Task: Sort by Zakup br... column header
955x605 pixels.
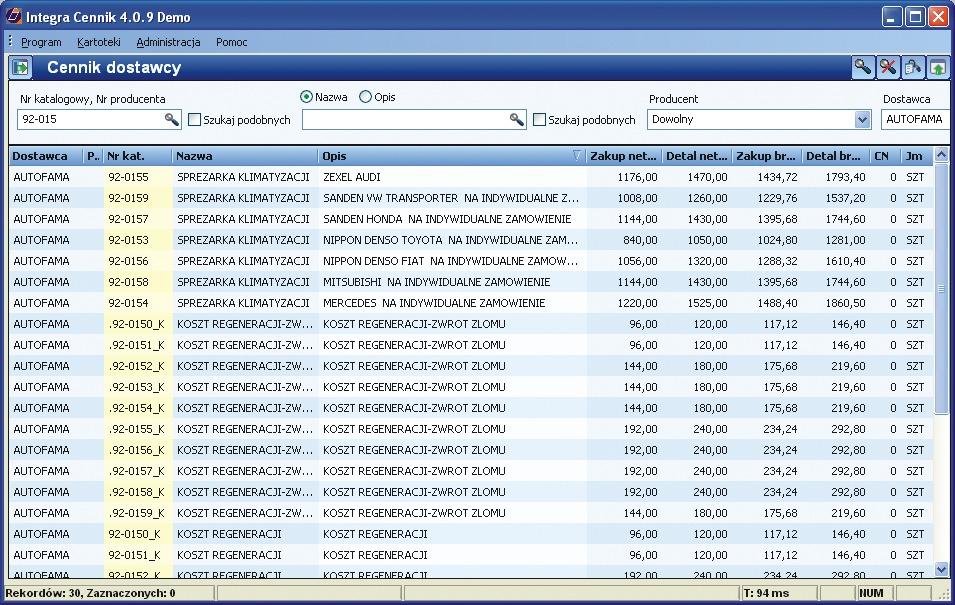Action: coord(766,156)
